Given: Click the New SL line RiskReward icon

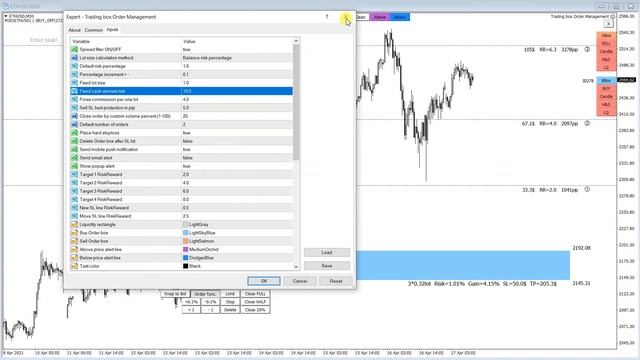Looking at the screenshot, I should point(74,208).
